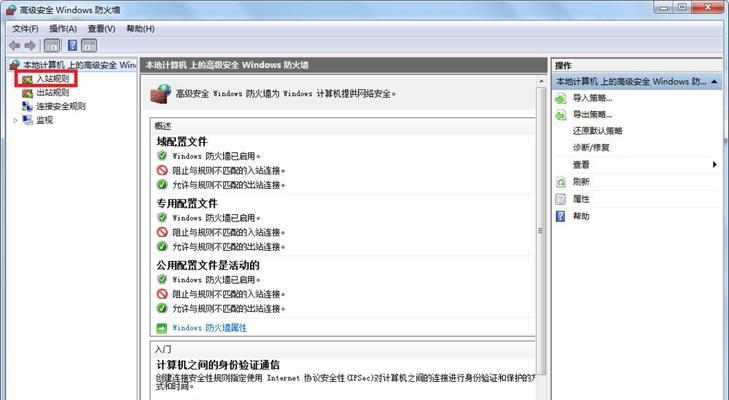Open the 文件(F) menu
Screen dimensions: 729x400
click(x=25, y=28)
